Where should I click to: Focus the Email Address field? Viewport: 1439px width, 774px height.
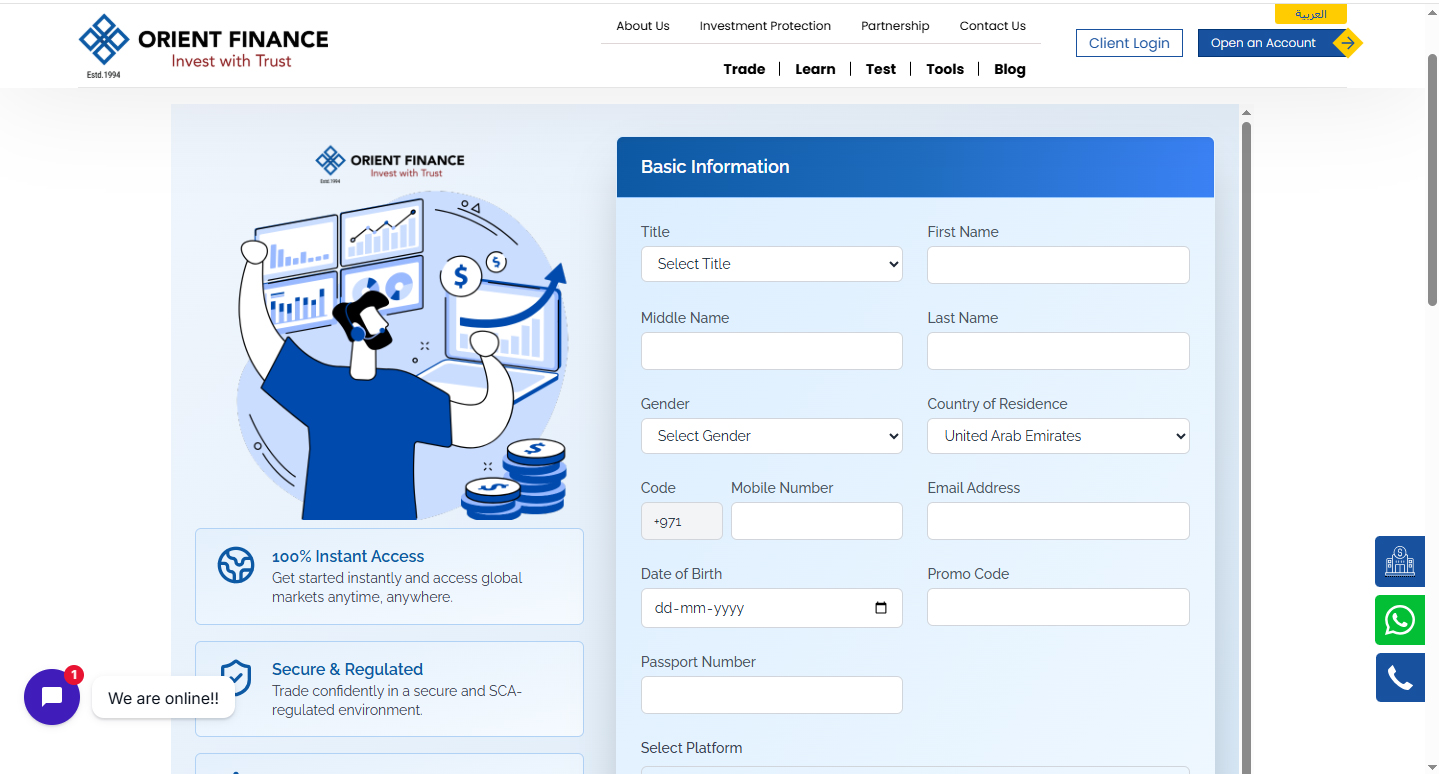[x=1058, y=521]
